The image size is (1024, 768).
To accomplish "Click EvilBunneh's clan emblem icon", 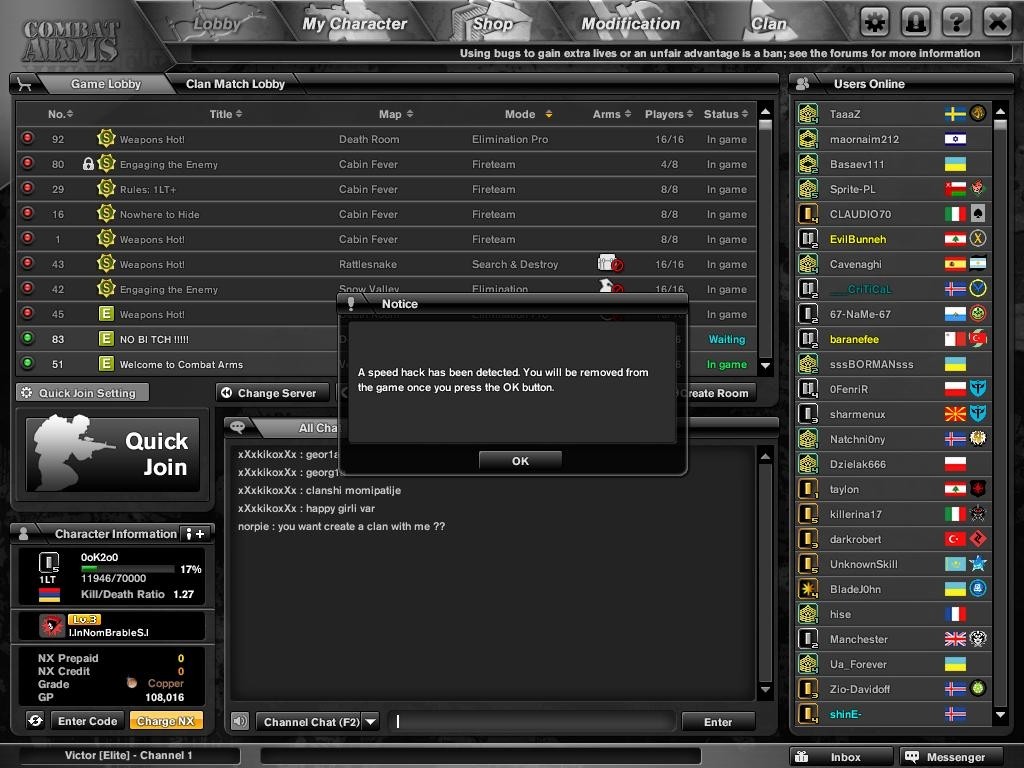I will tap(978, 238).
